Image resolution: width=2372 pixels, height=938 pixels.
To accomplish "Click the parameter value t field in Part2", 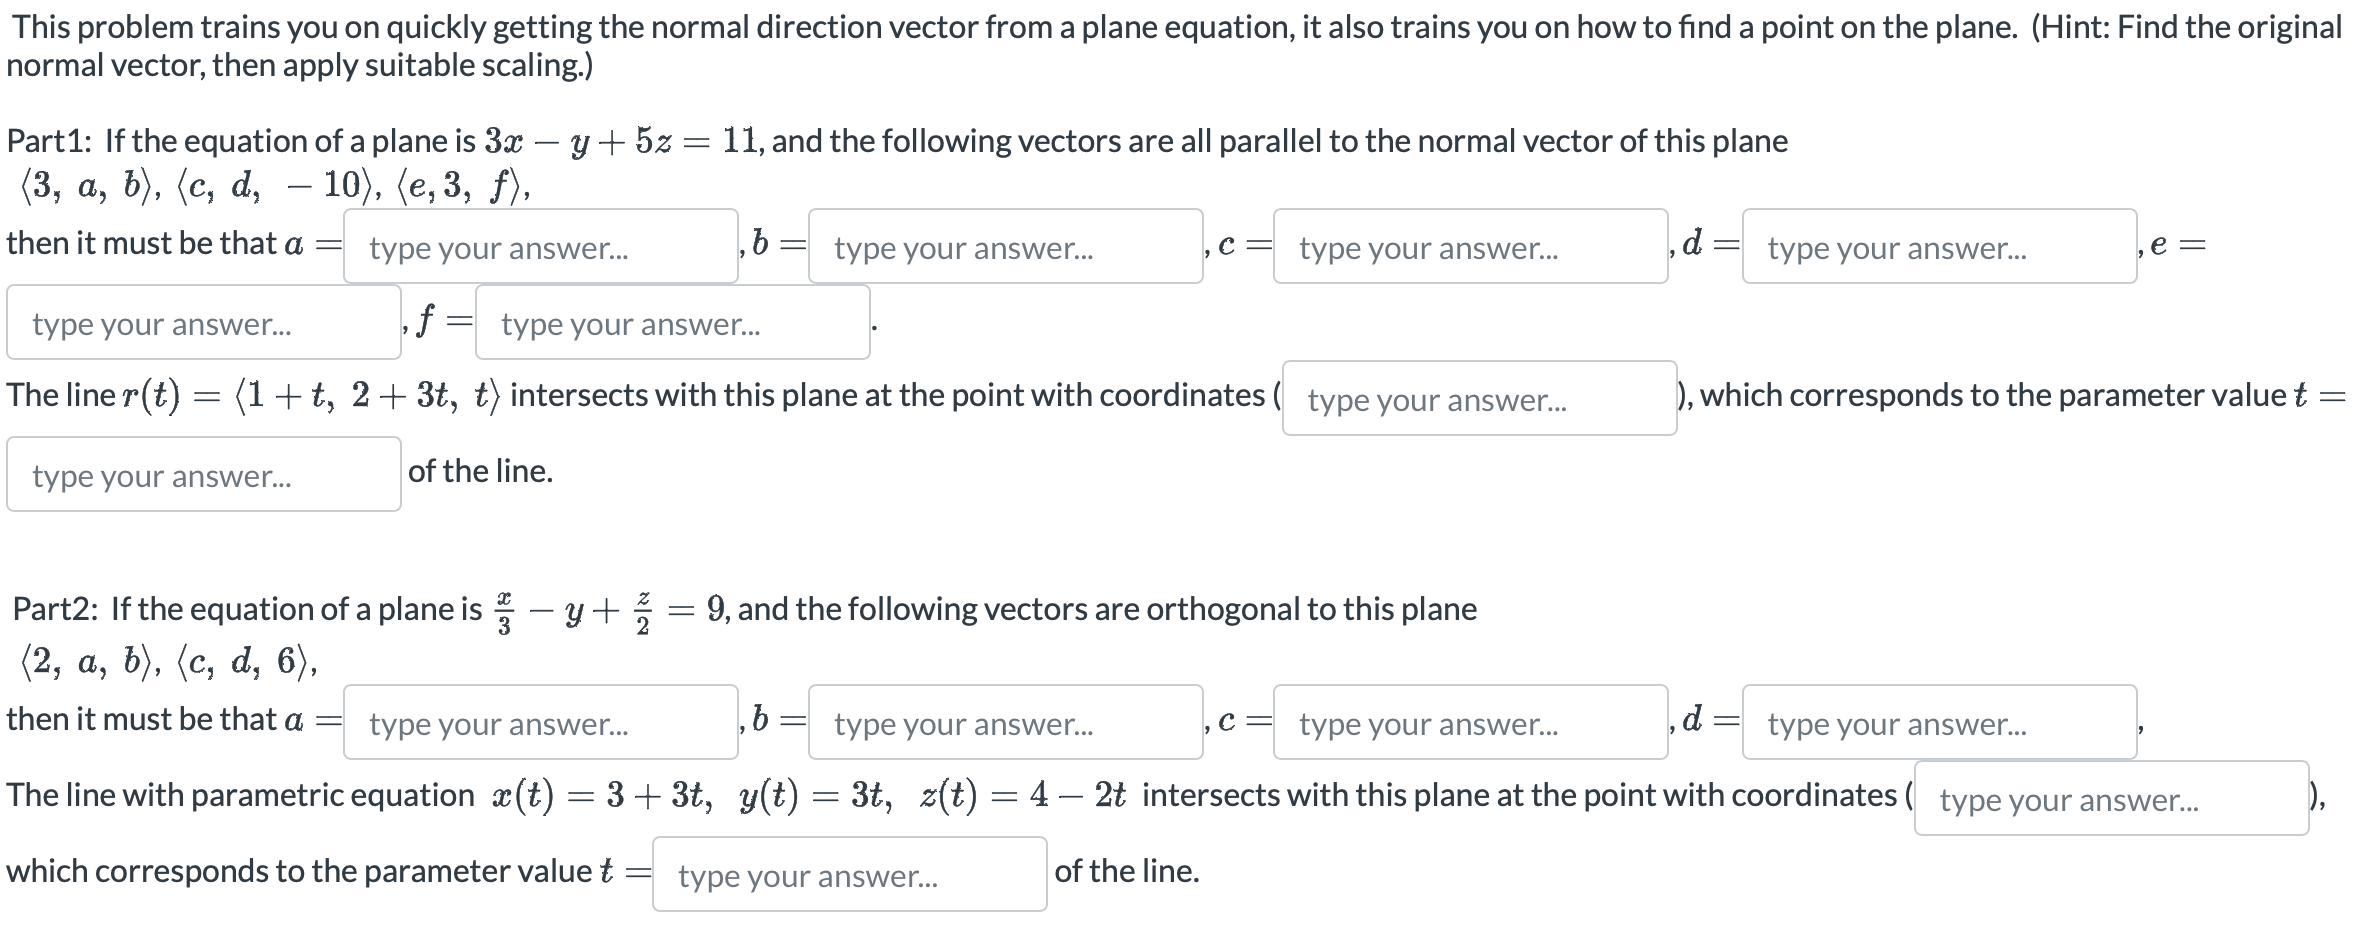I will (848, 874).
